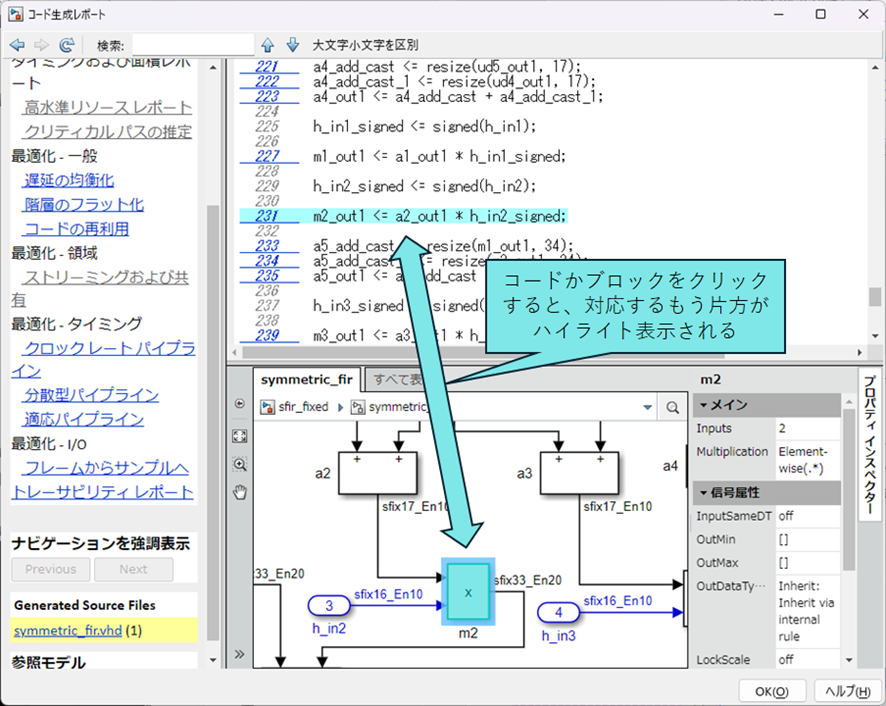This screenshot has height=706, width=886.
Task: Click inside the 検索 search field
Action: (192, 45)
